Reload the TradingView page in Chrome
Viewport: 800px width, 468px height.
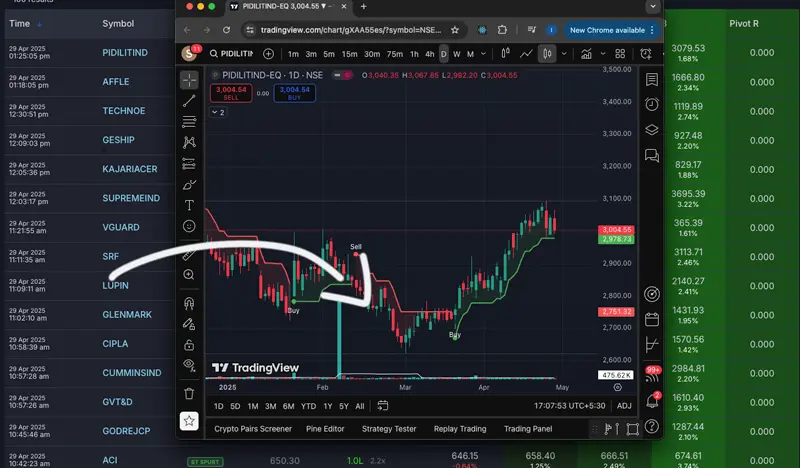click(227, 30)
